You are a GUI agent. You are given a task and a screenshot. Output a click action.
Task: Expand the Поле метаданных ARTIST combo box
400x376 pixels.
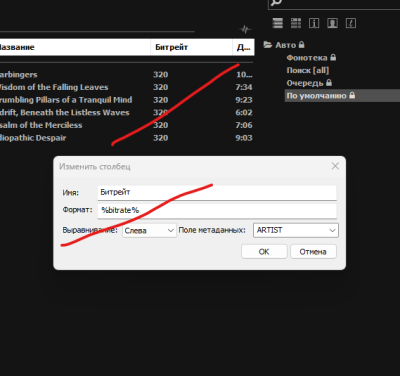point(296,230)
